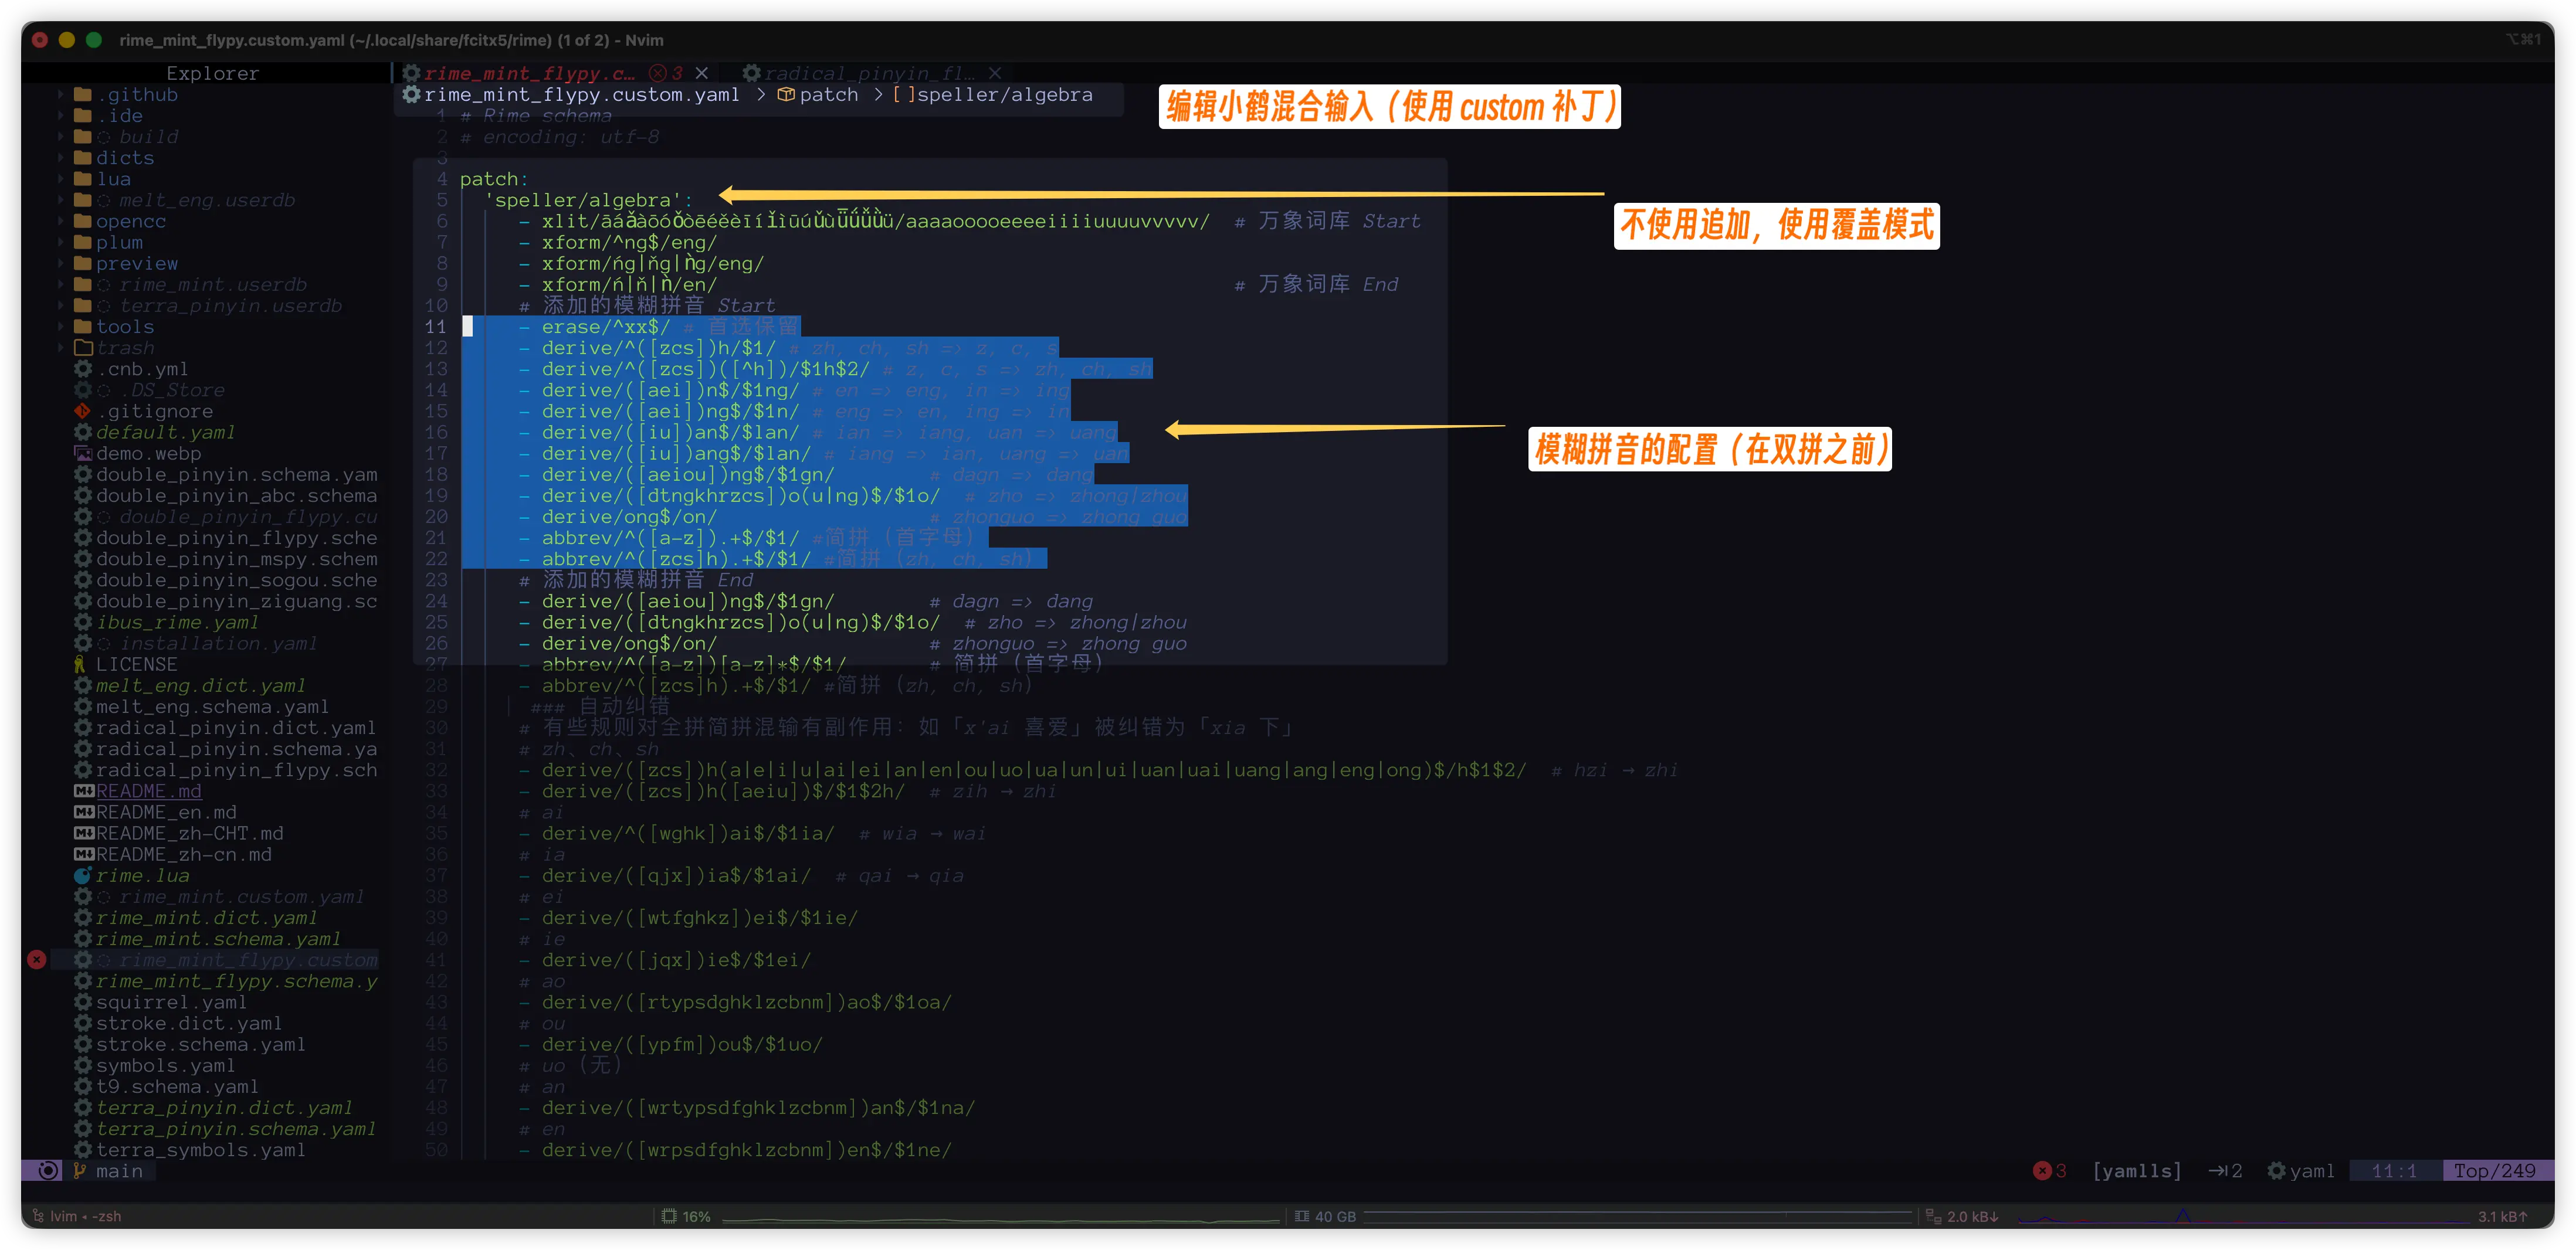Click the .gitignore git file icon

click(83, 411)
